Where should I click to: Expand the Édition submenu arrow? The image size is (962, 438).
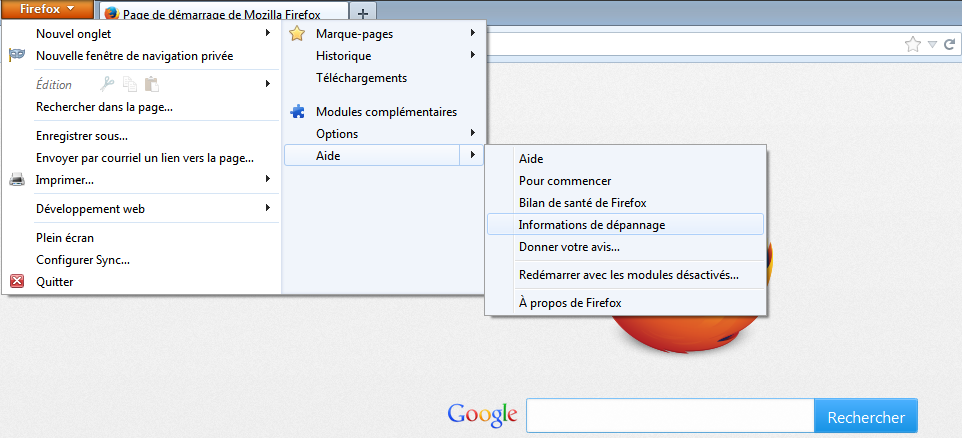coord(267,83)
